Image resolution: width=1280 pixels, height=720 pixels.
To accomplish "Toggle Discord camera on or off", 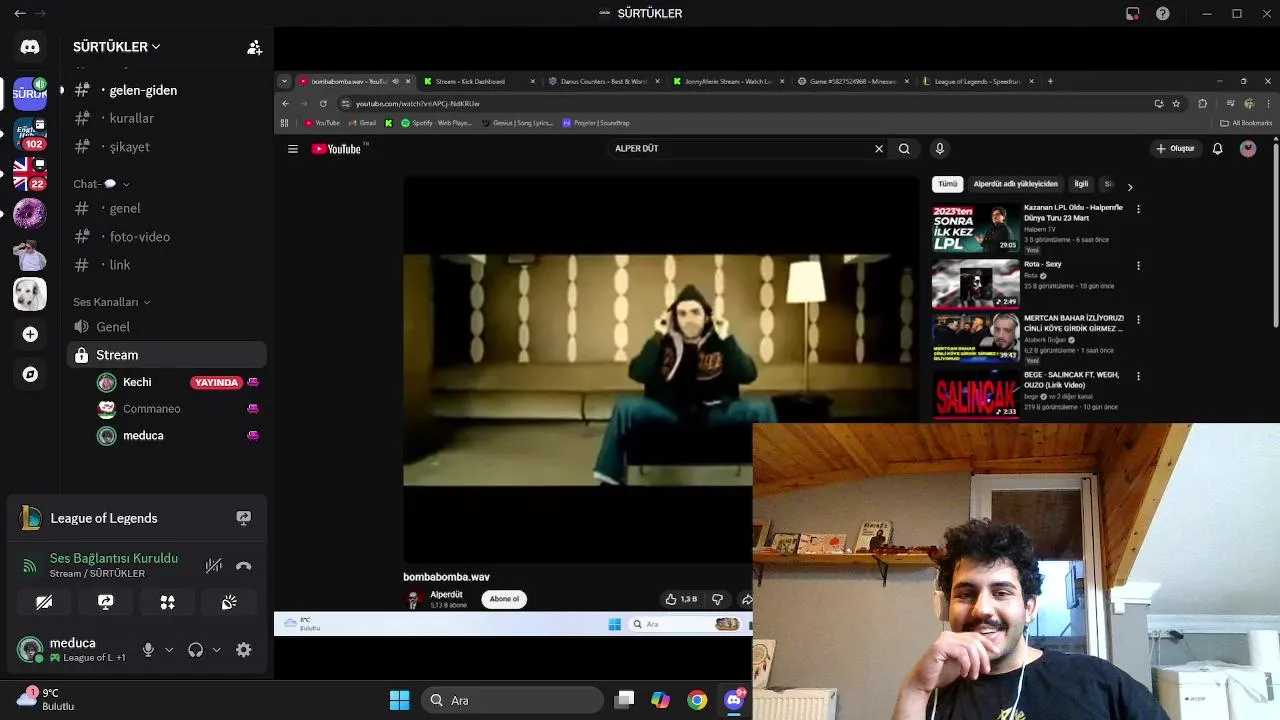I will click(44, 602).
